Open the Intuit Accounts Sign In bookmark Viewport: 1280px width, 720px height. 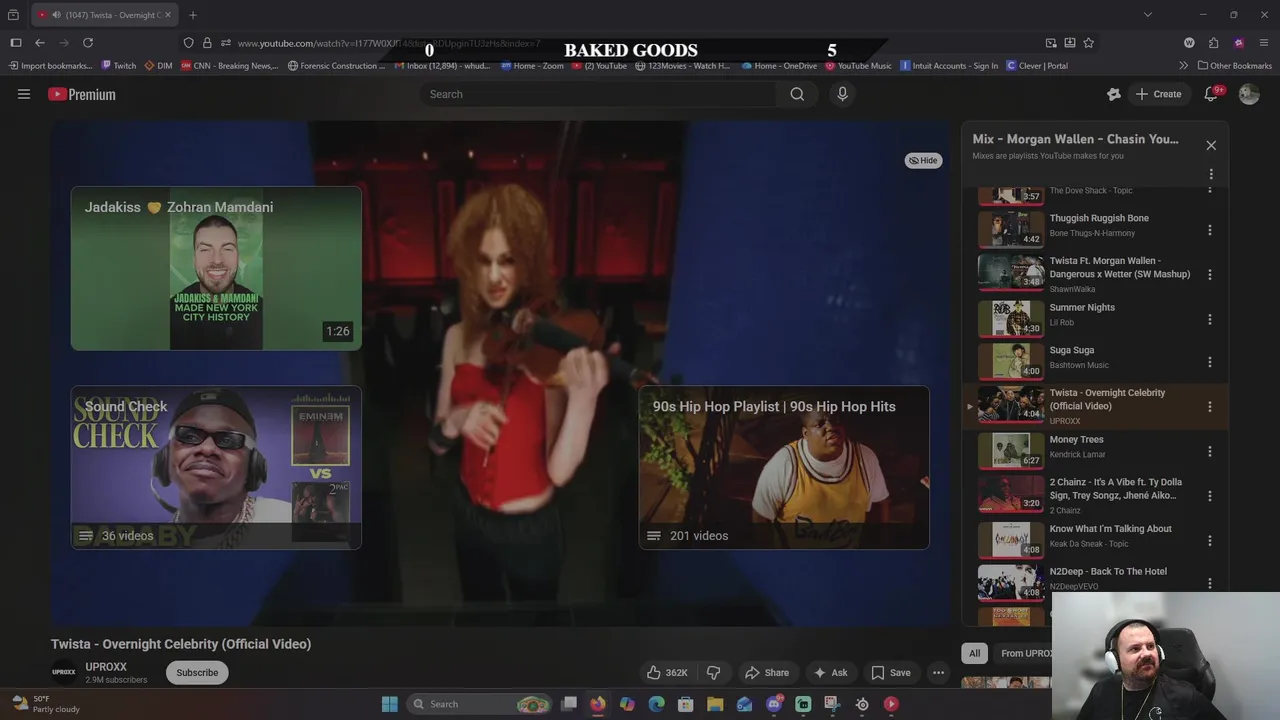[x=949, y=66]
